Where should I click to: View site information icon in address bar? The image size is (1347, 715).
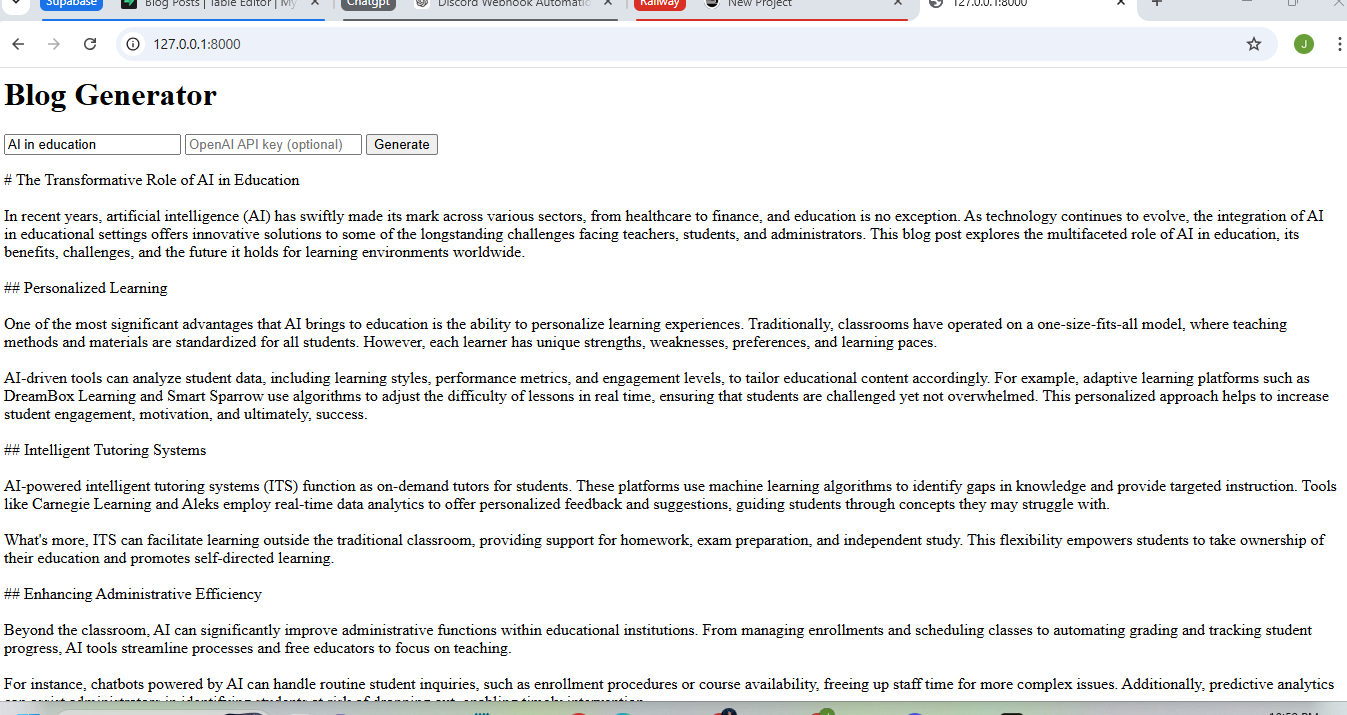[134, 44]
